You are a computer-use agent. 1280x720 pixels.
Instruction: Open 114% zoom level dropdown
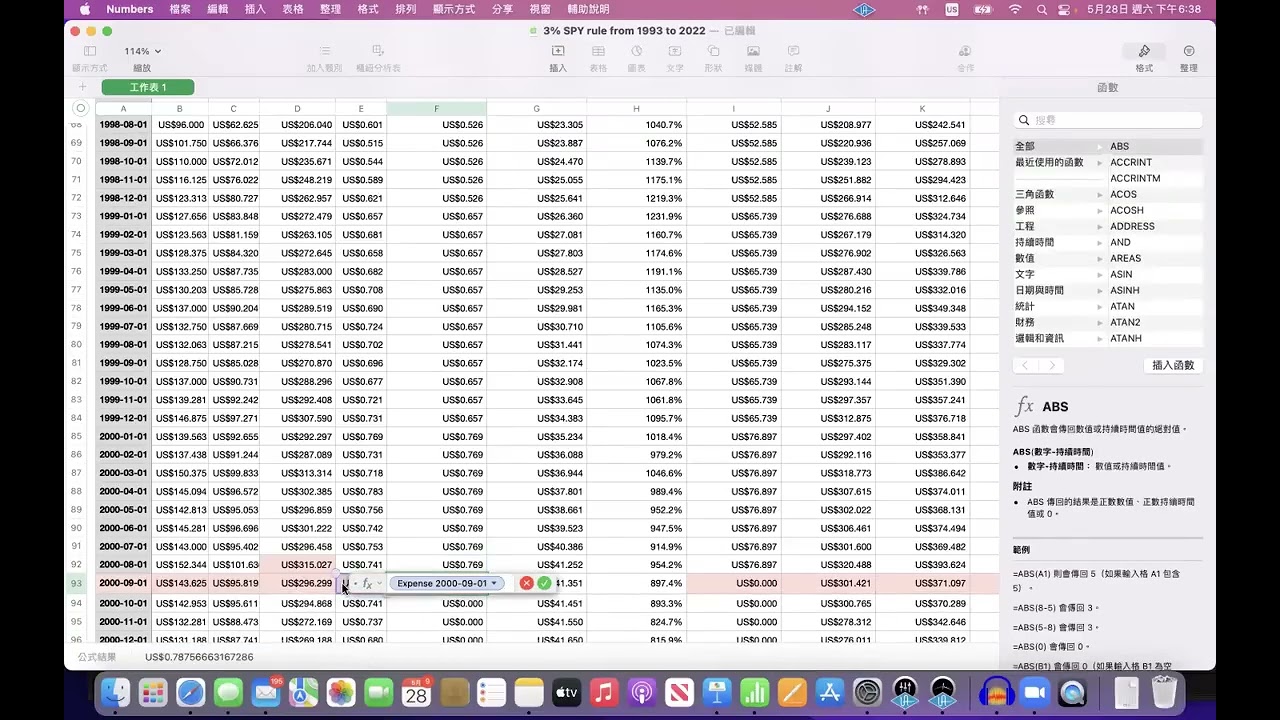pos(142,51)
